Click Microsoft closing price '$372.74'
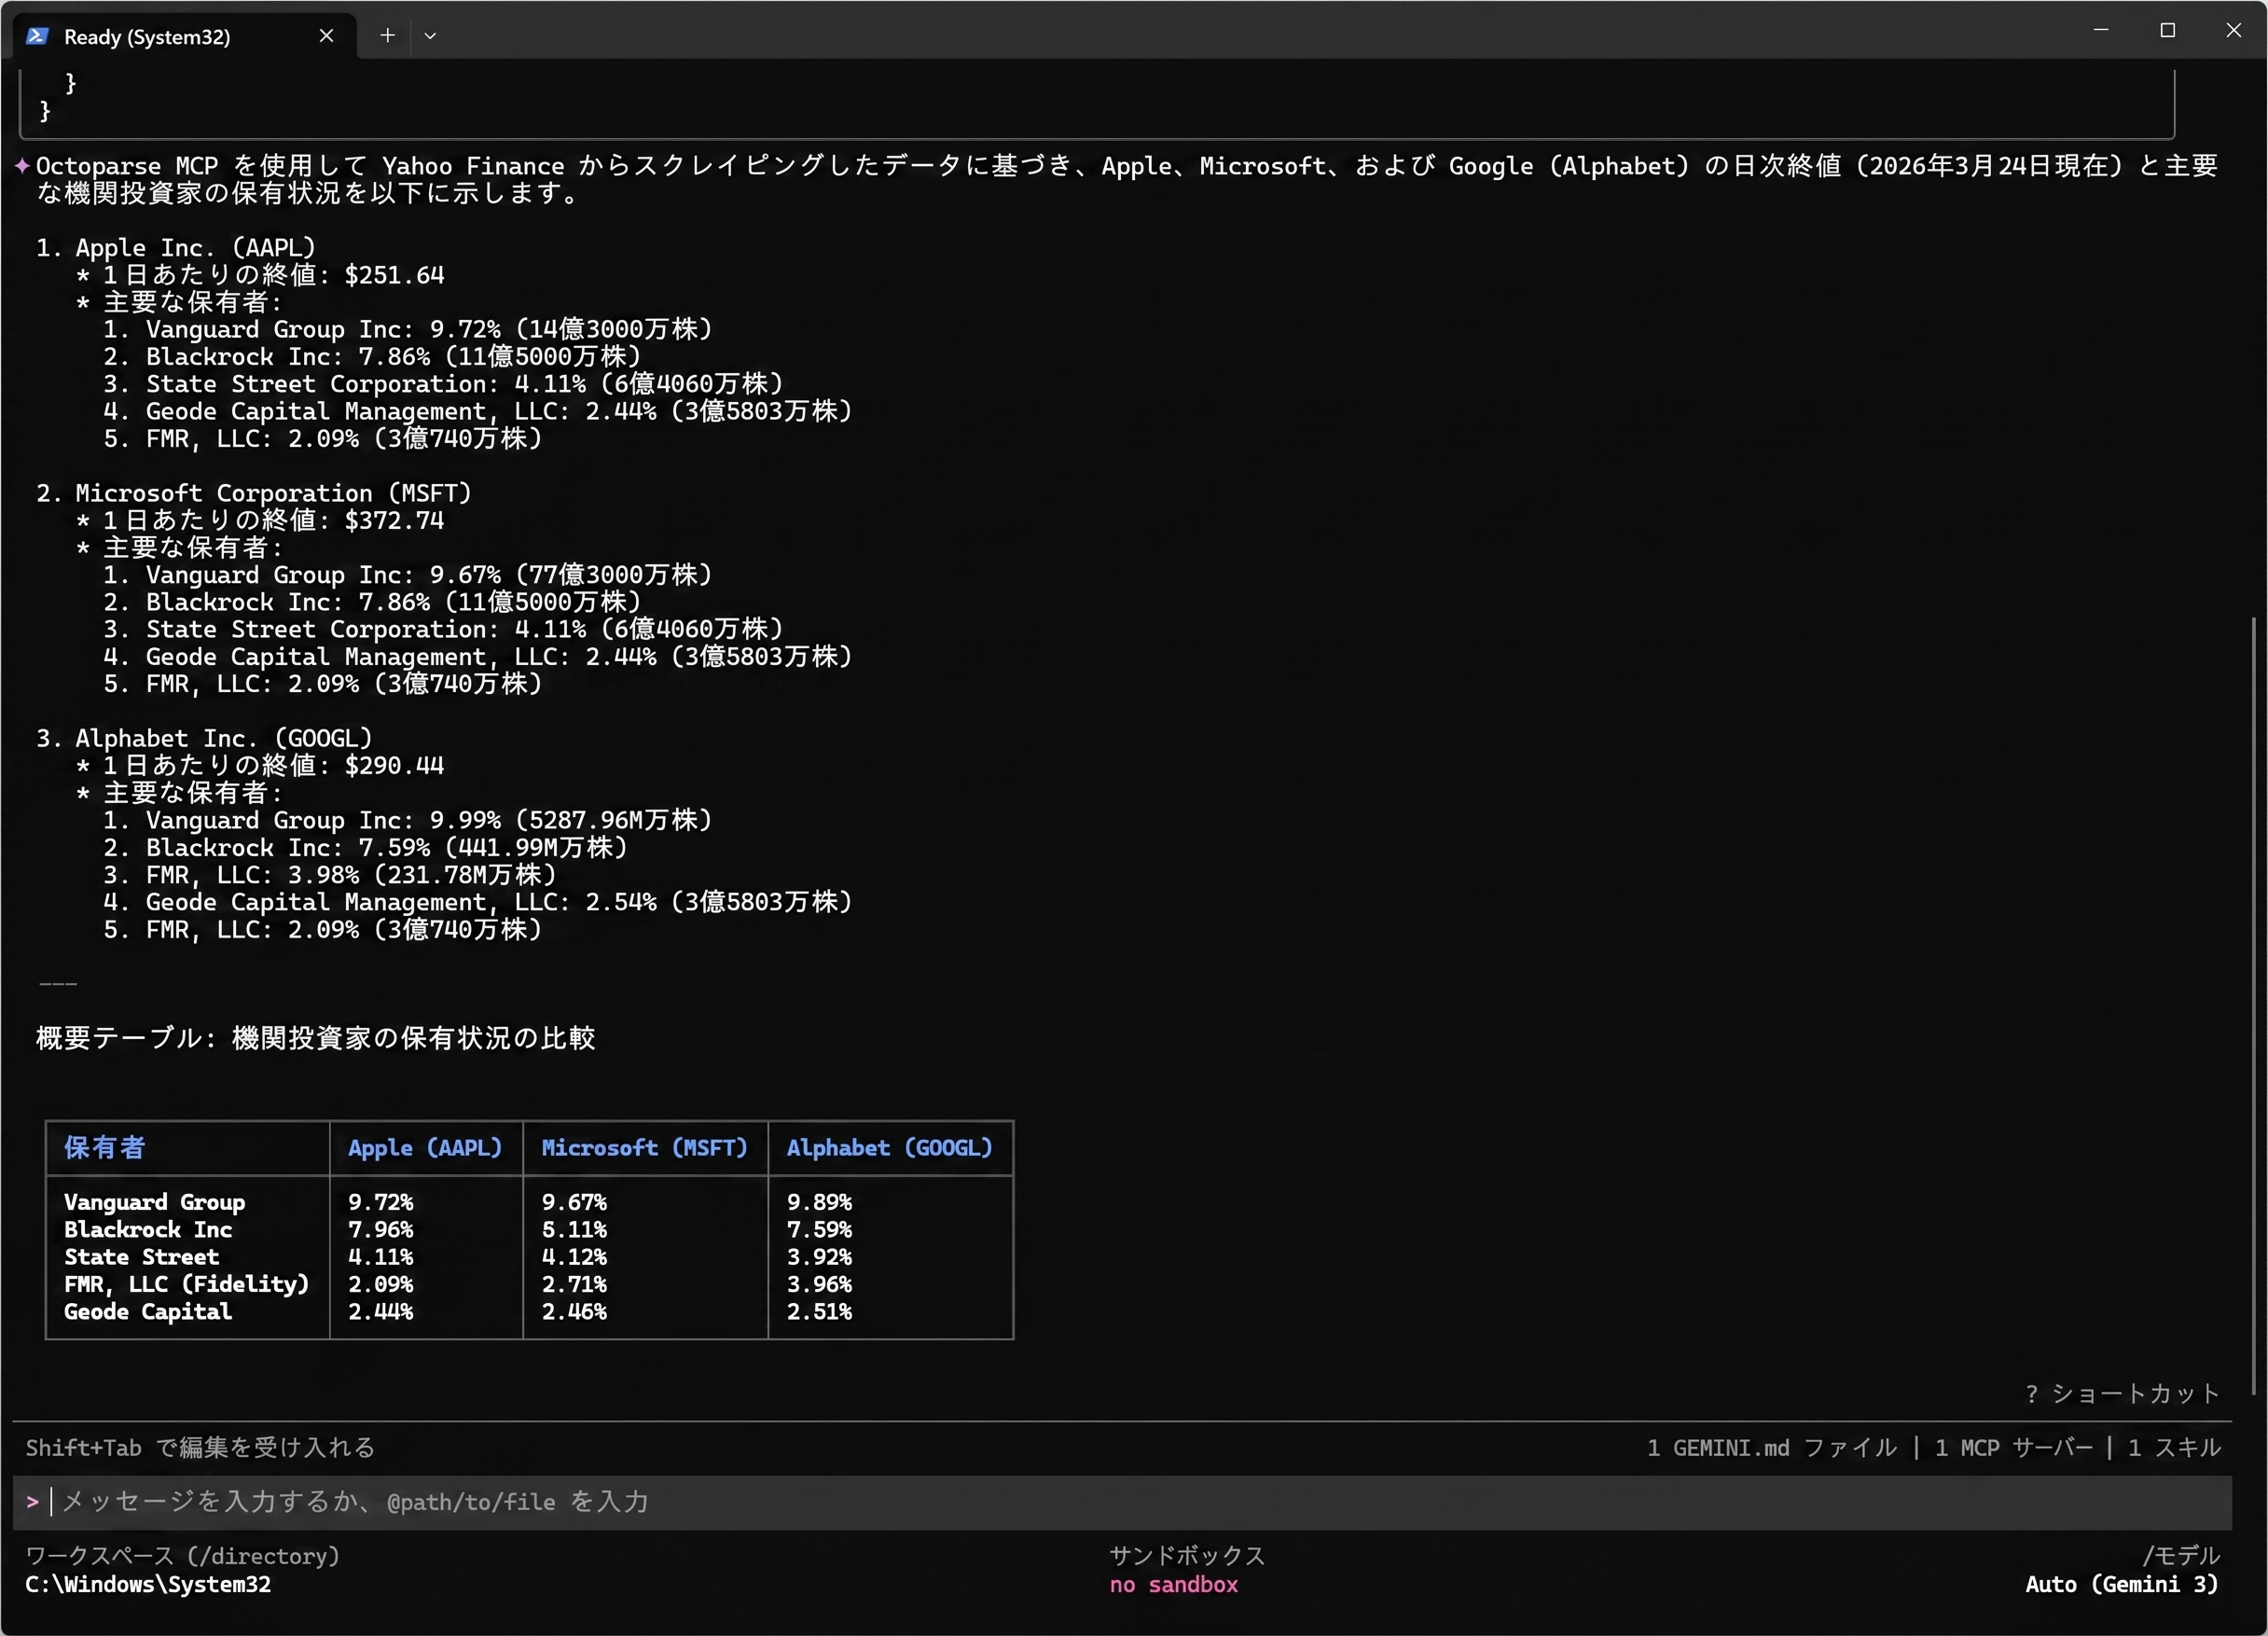2268x1636 pixels. [394, 520]
